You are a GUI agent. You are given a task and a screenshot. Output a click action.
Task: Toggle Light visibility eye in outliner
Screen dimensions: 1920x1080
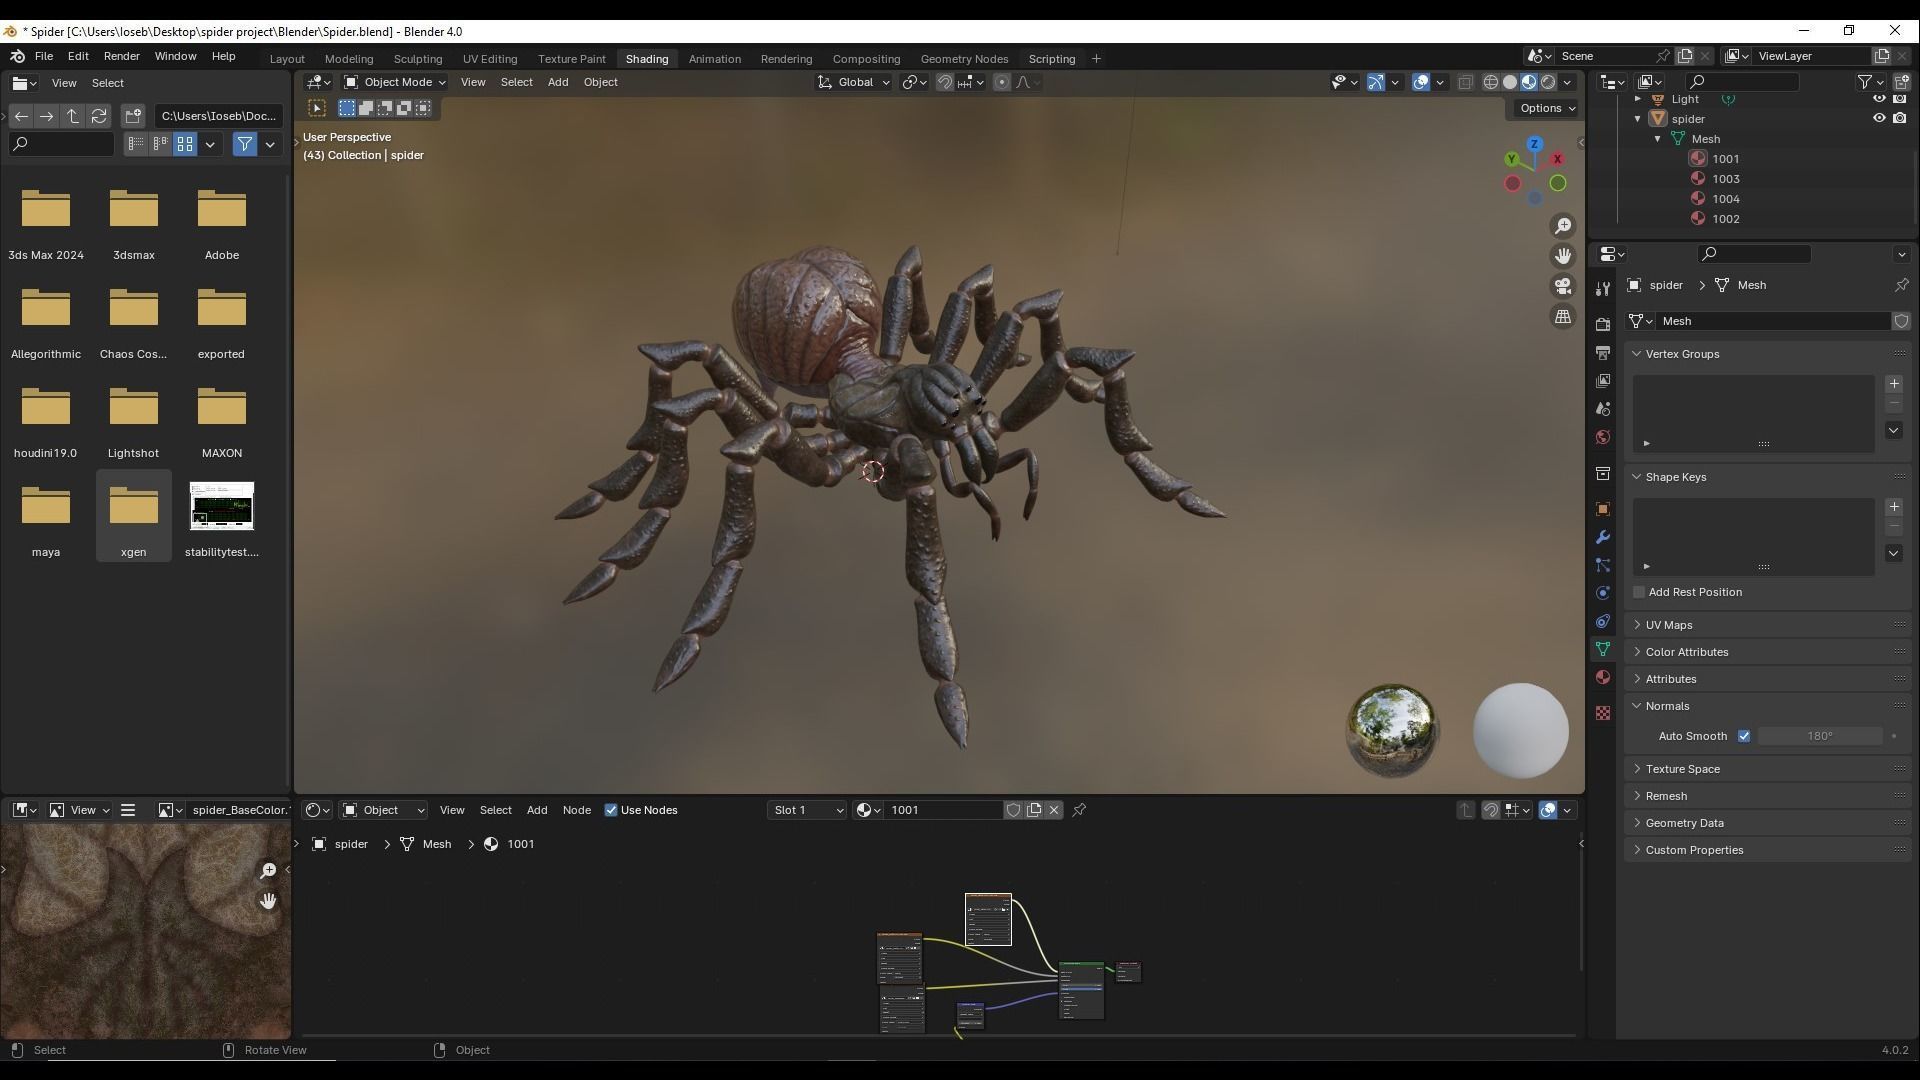tap(1879, 98)
